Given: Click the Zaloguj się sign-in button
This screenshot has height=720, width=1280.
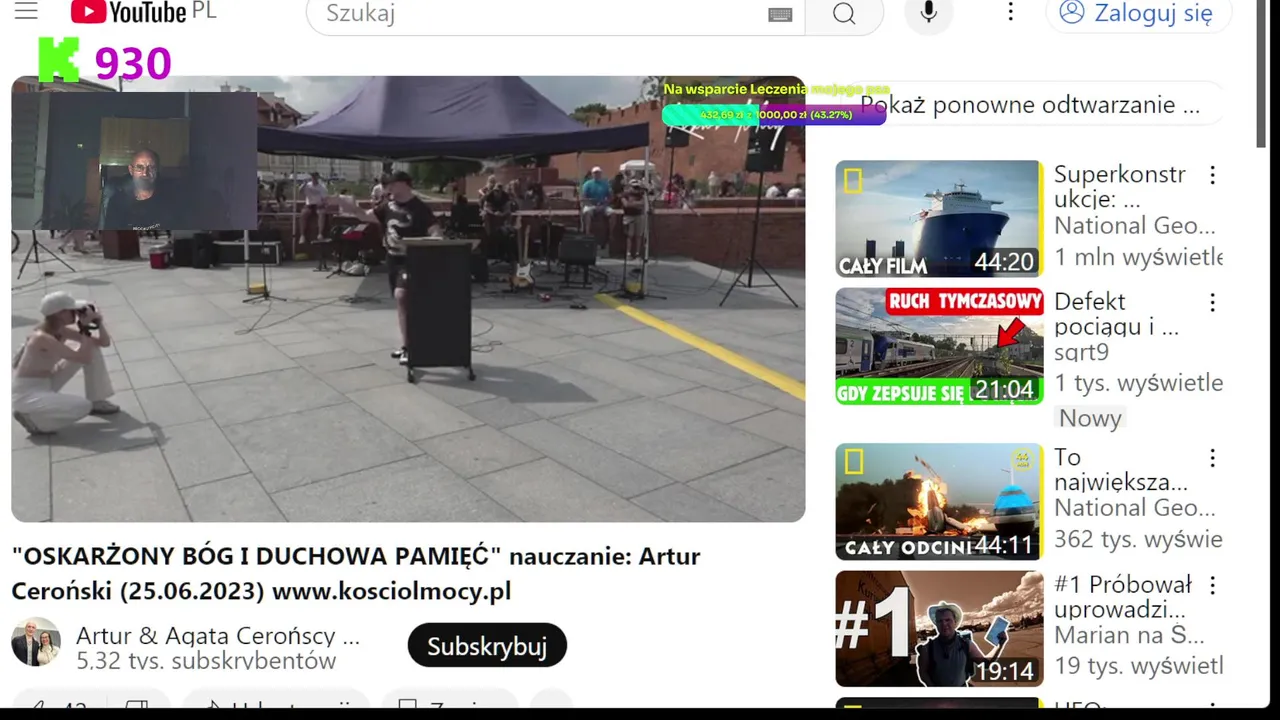Looking at the screenshot, I should (1138, 13).
